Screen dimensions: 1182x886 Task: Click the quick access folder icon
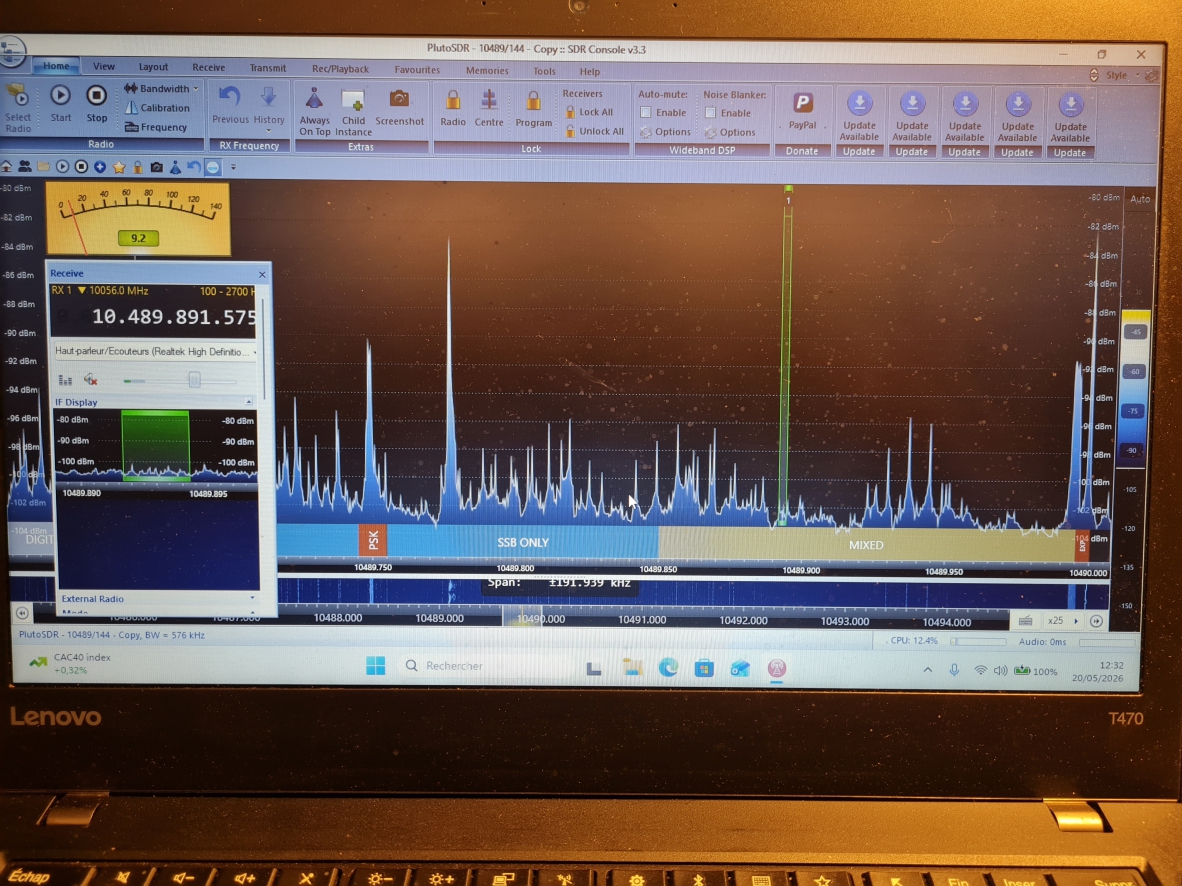[x=44, y=166]
